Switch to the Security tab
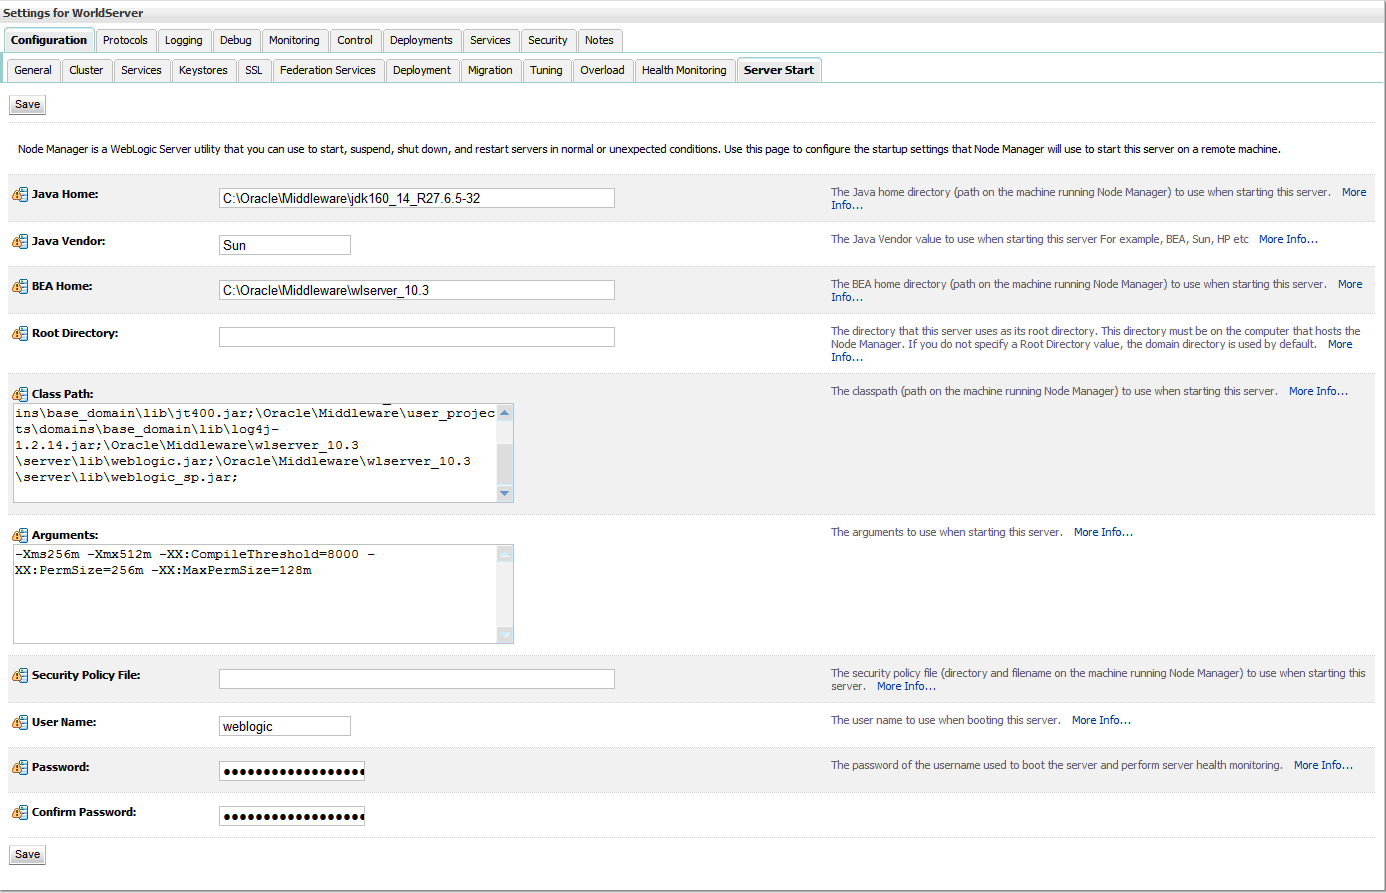 point(548,40)
